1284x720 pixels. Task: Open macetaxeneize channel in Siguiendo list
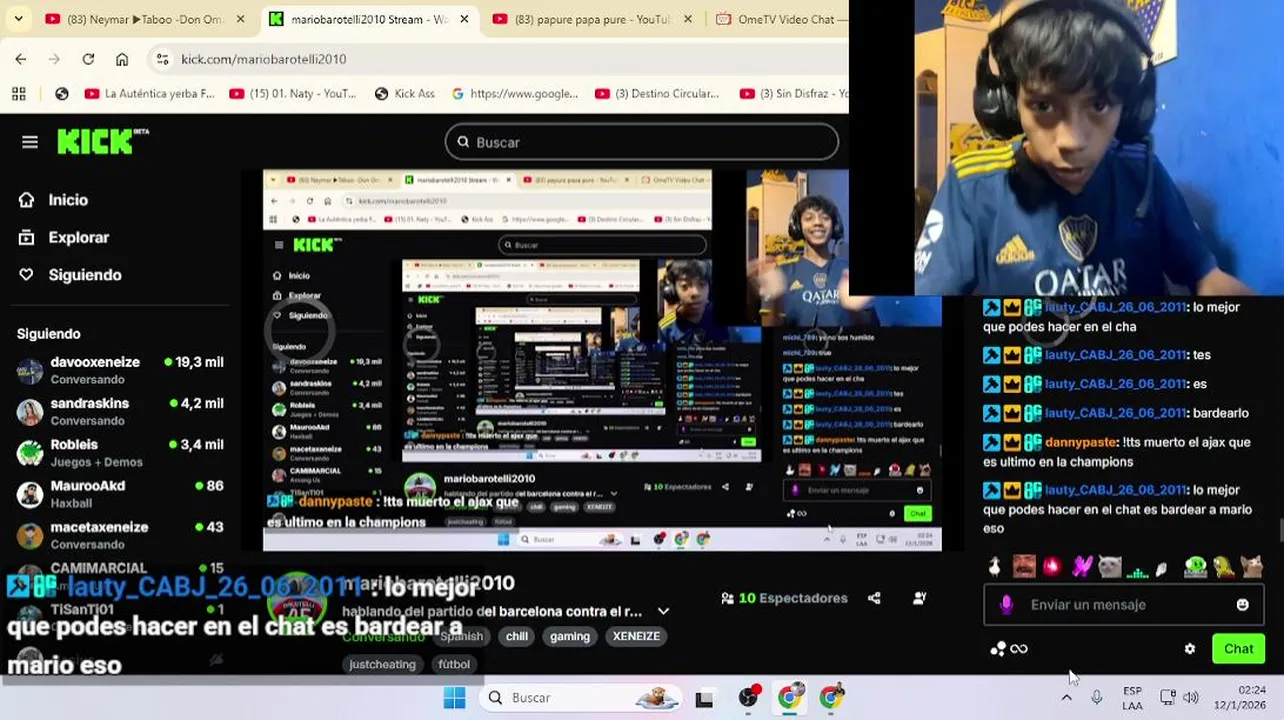(x=121, y=535)
